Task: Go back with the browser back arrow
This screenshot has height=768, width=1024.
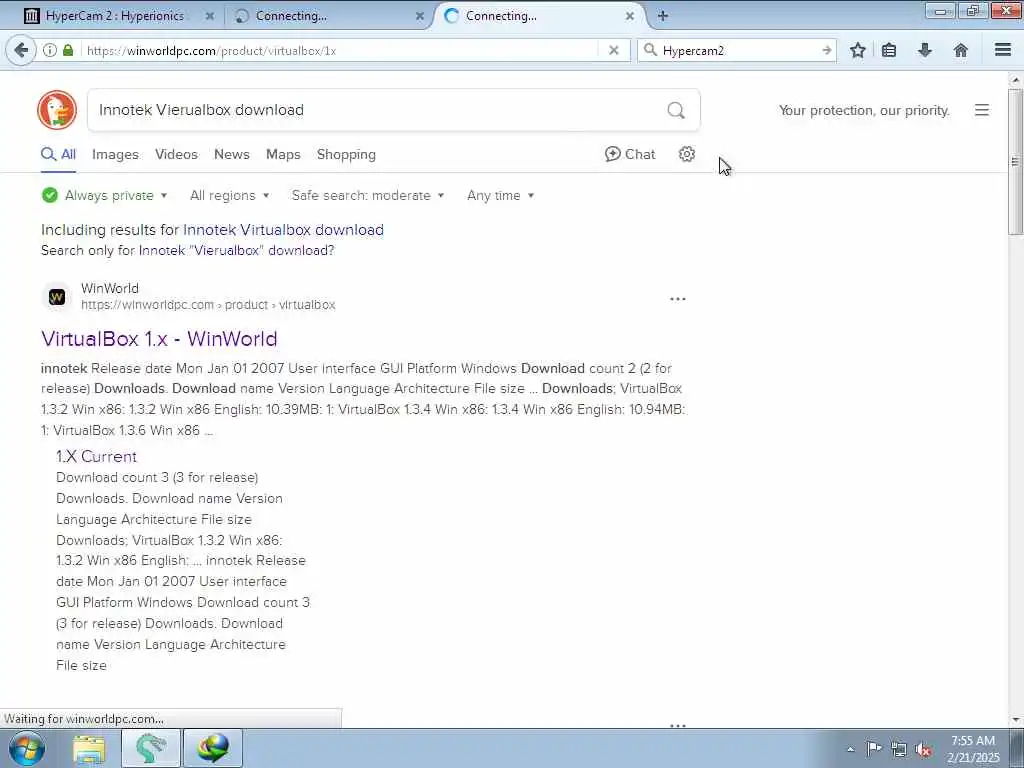Action: coord(21,50)
